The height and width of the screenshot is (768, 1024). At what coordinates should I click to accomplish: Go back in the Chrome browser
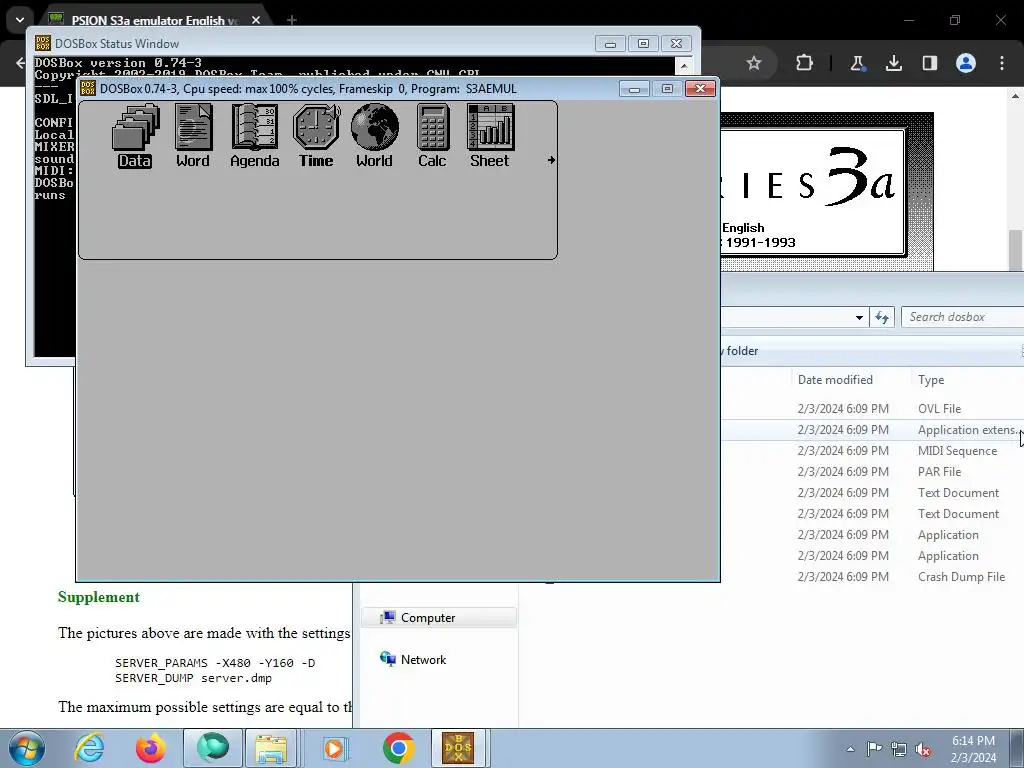tap(20, 63)
